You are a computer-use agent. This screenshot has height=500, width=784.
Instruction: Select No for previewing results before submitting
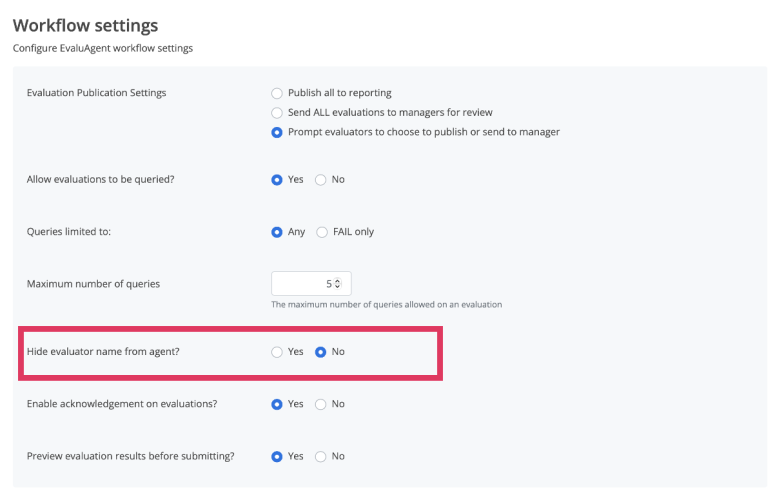tap(321, 456)
